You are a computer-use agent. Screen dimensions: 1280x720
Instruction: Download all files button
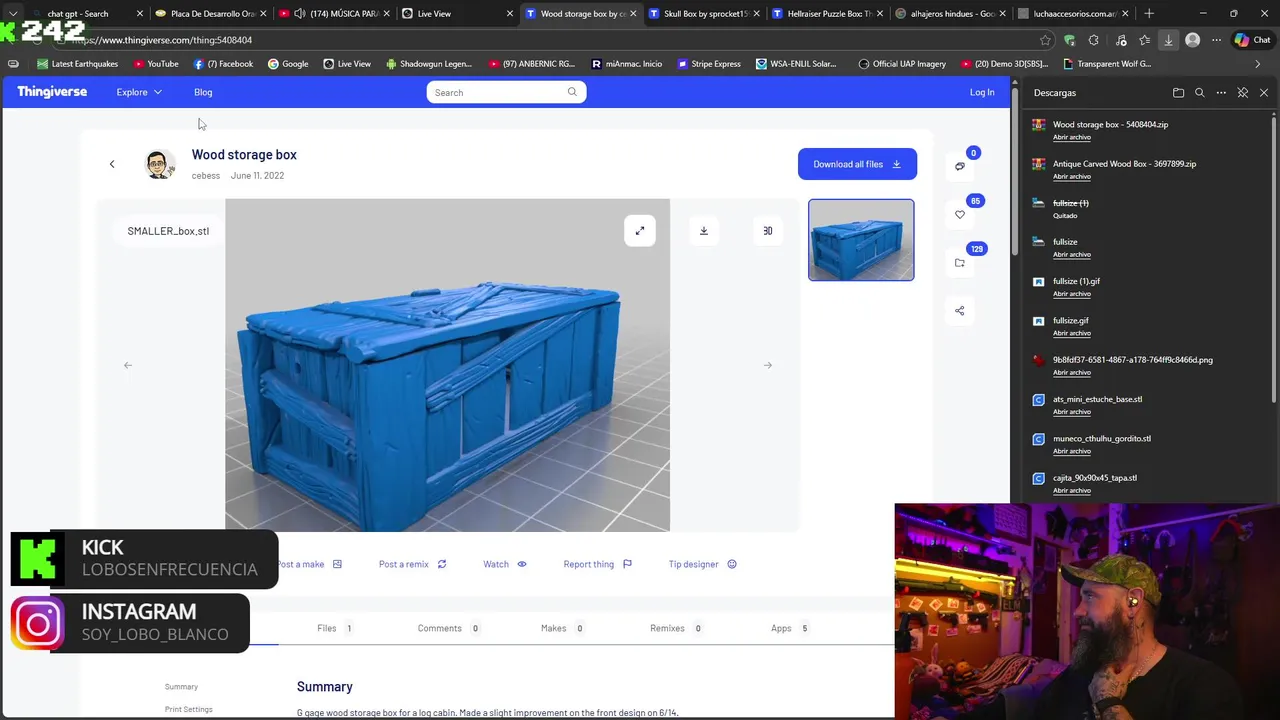pos(857,164)
